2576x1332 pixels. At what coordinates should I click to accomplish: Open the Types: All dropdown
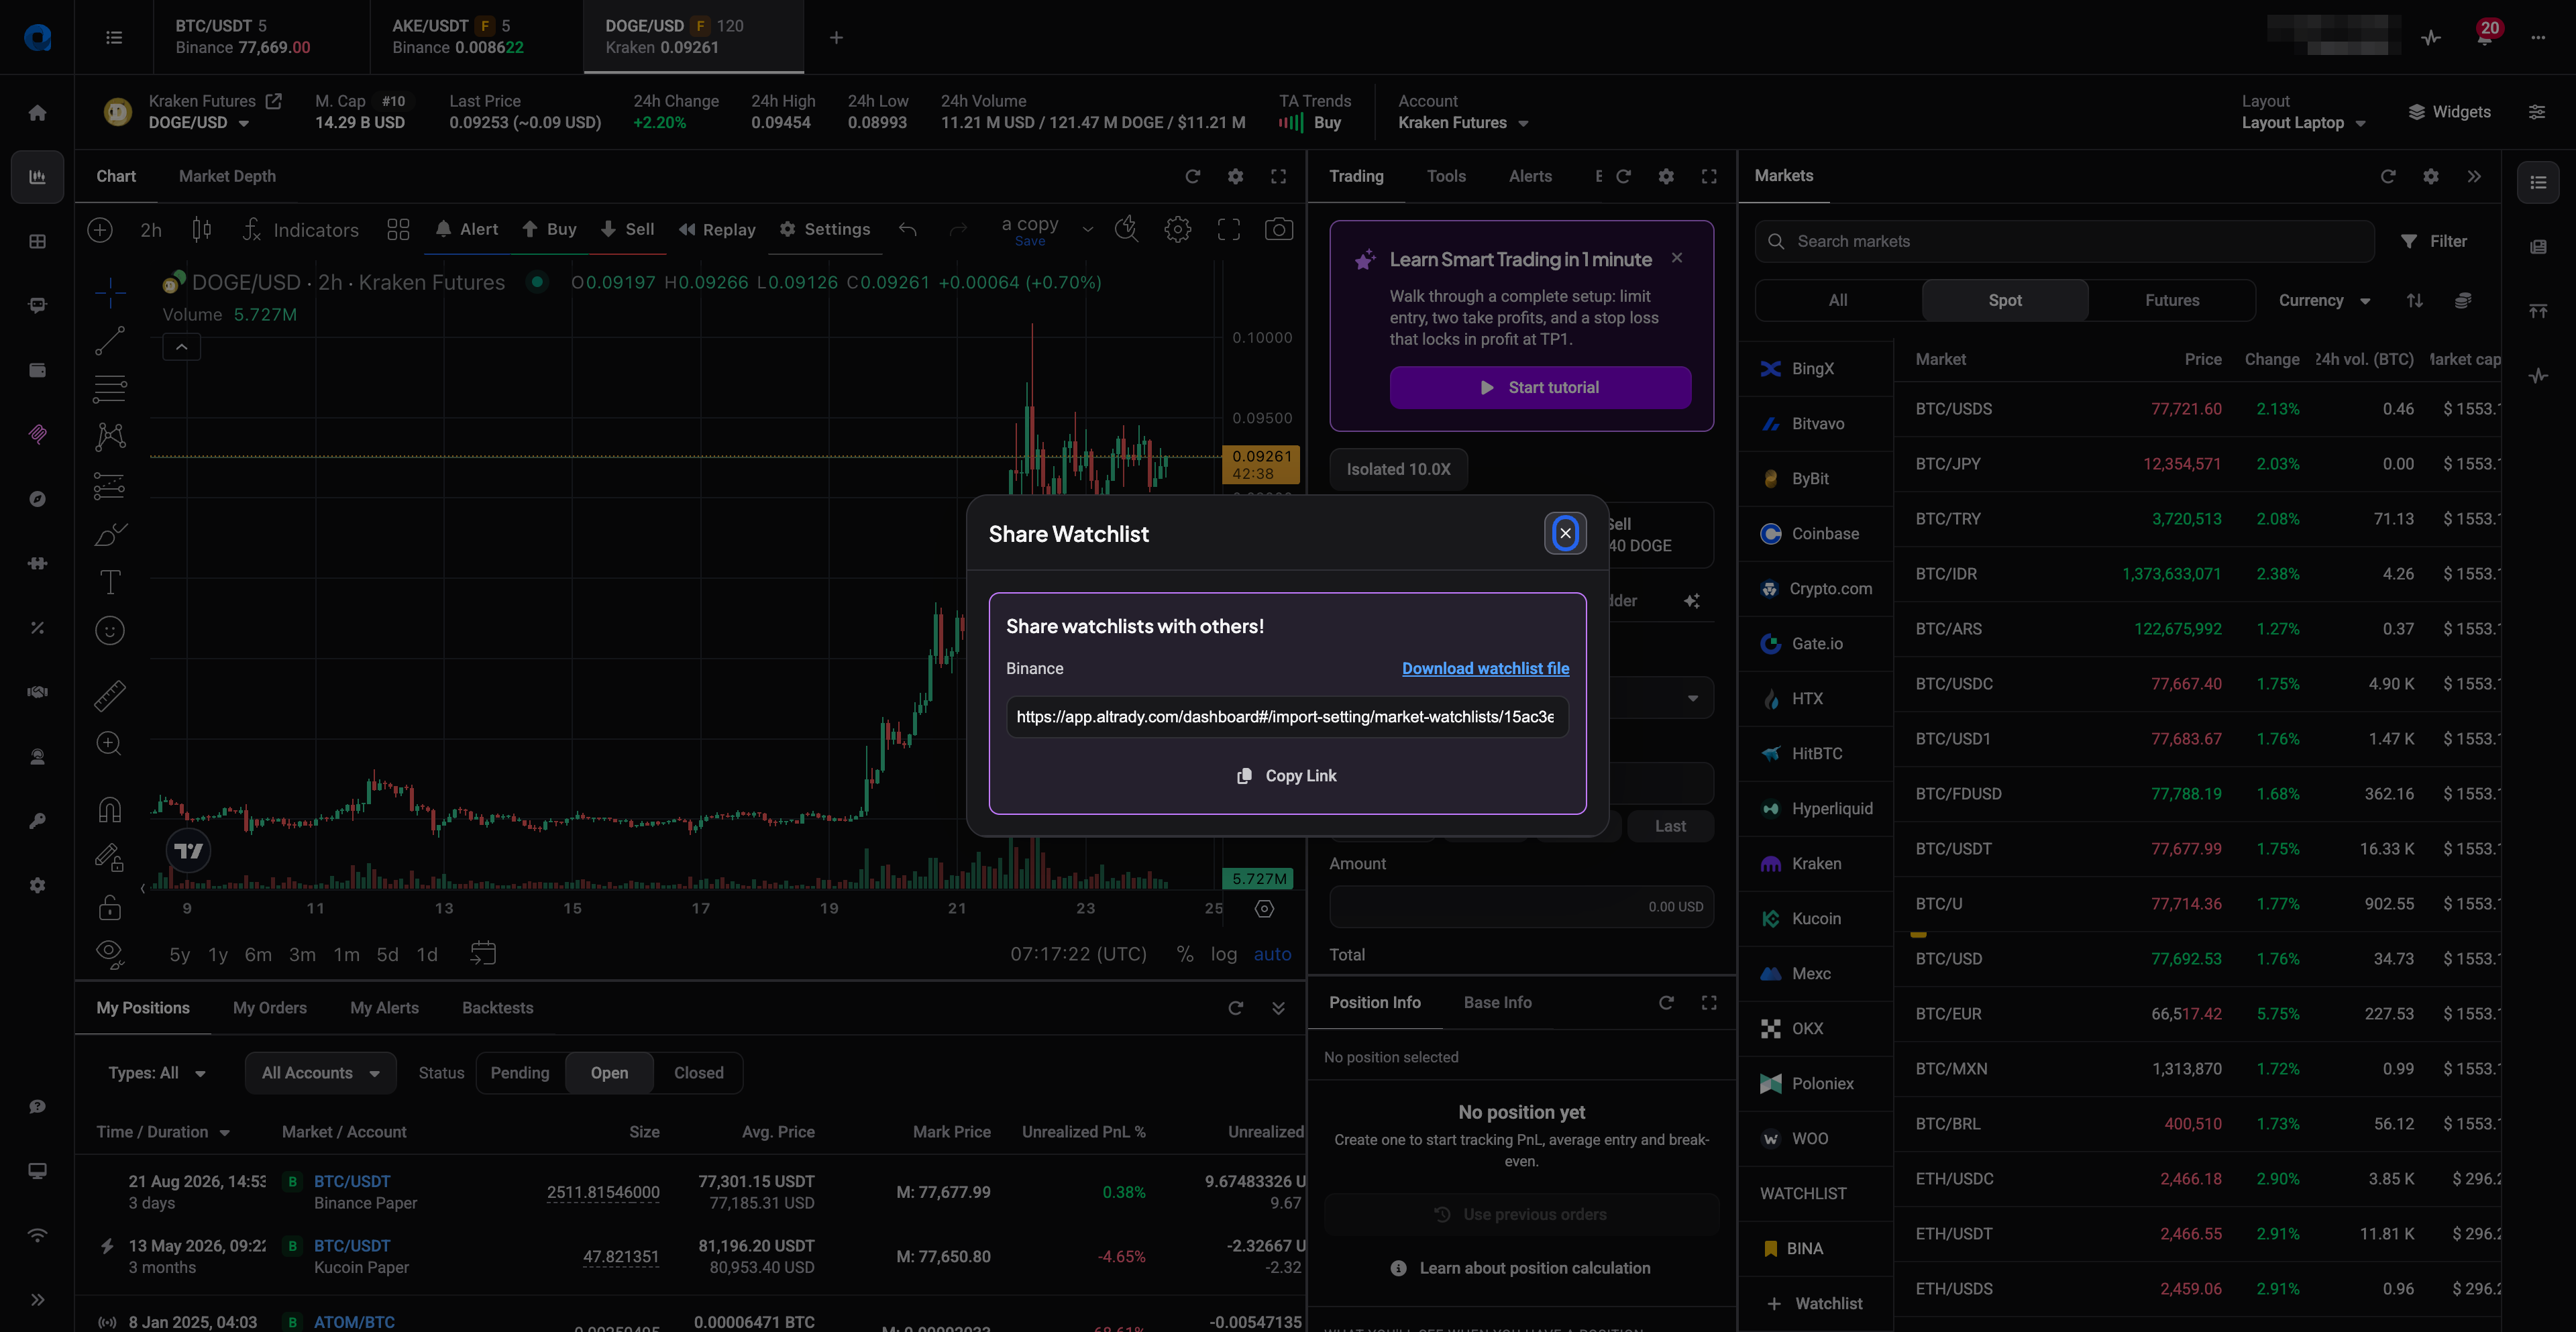(x=157, y=1073)
